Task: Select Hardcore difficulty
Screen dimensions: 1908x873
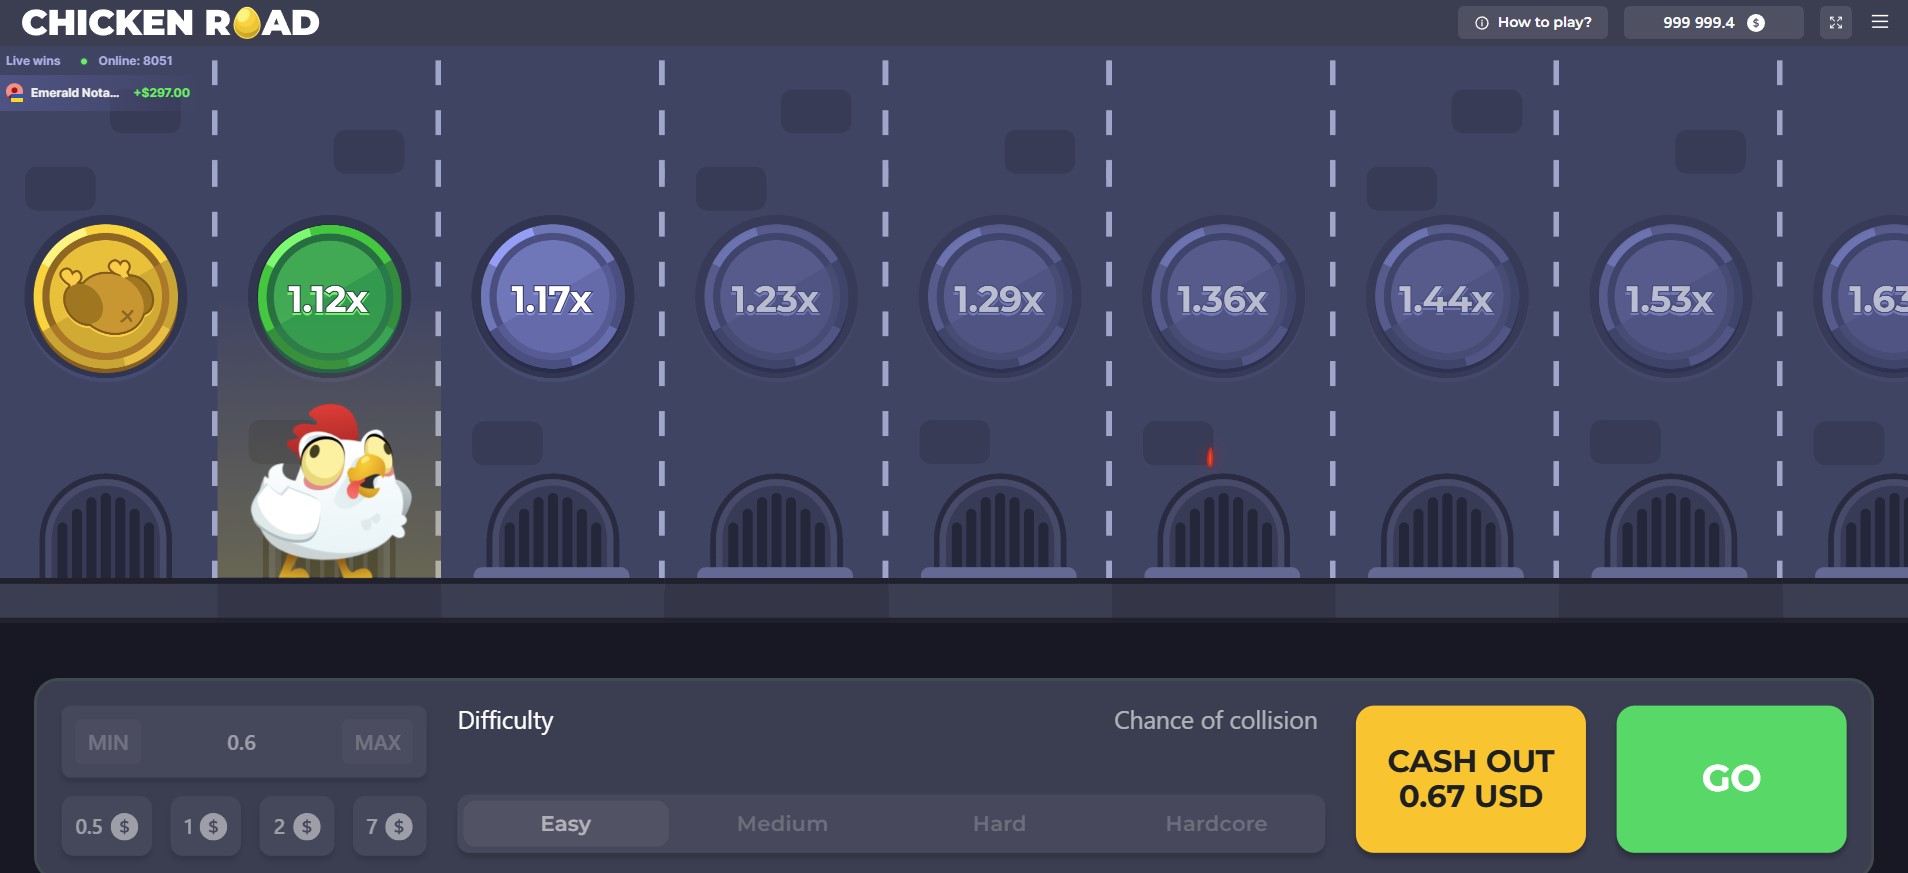Action: pyautogui.click(x=1217, y=824)
